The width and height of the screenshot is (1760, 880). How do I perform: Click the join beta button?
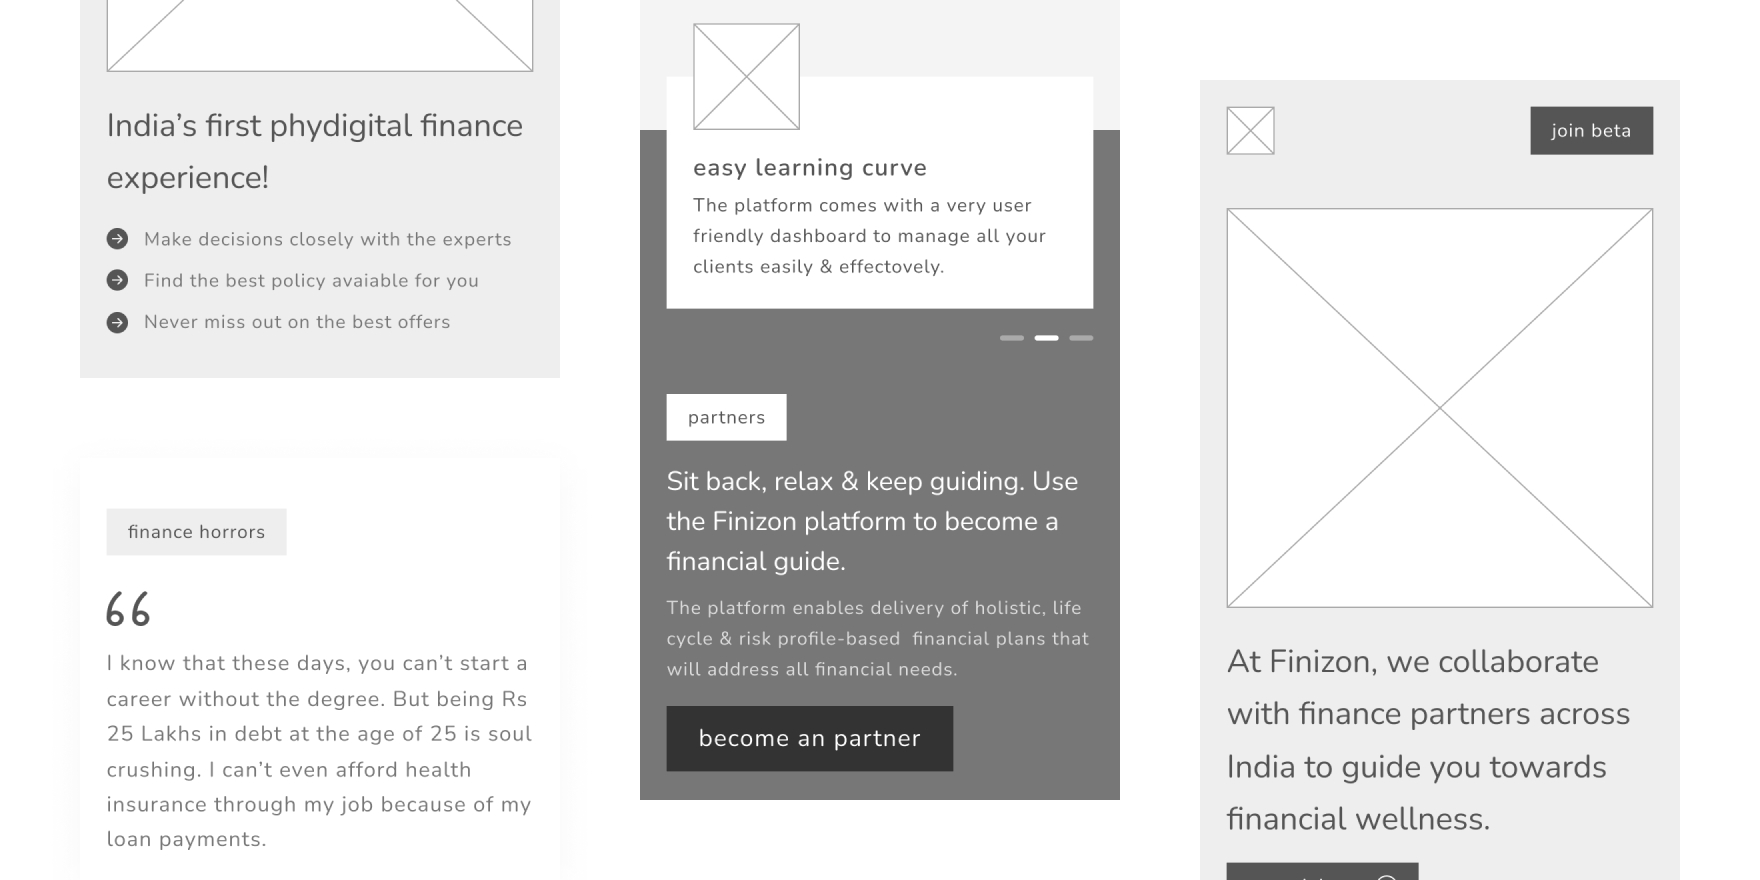[x=1591, y=131]
